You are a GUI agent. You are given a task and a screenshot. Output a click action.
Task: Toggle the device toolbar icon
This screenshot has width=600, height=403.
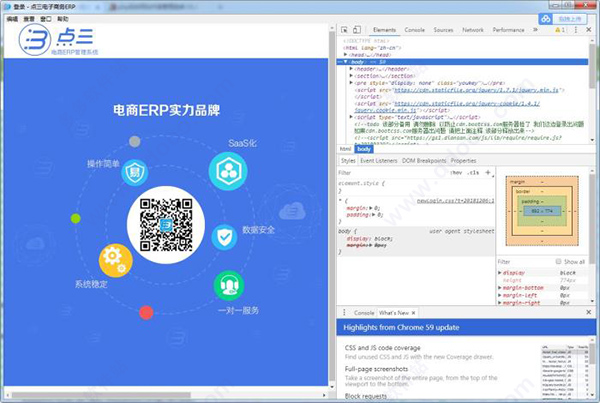pos(357,29)
